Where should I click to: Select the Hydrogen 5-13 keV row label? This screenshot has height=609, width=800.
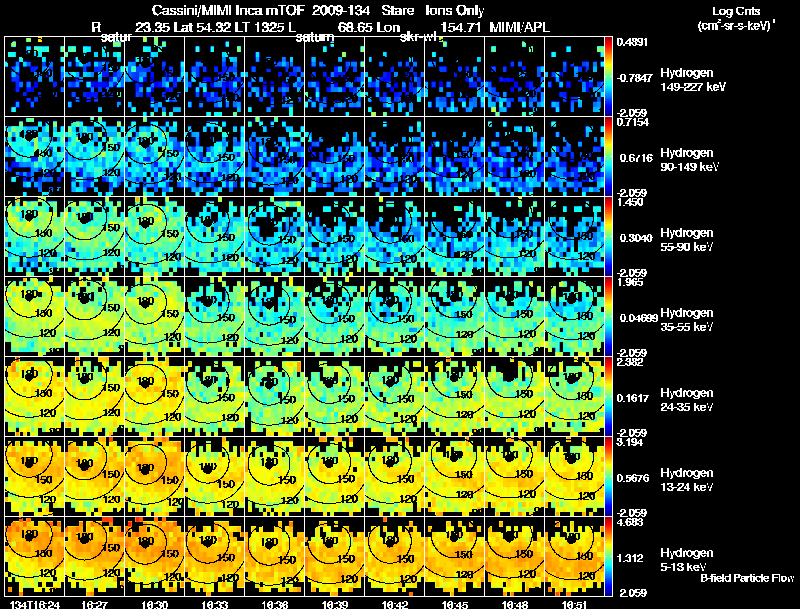click(687, 560)
